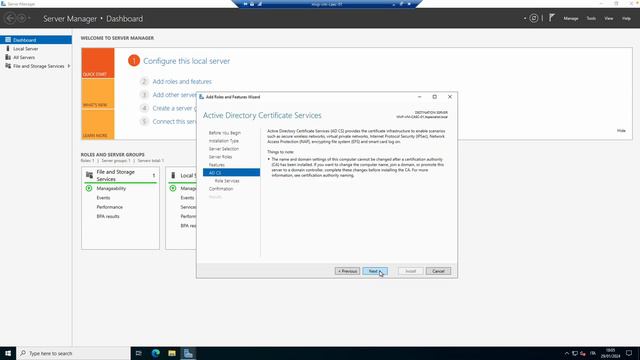
Task: Click the Local Server tile icon
Action: click(x=173, y=175)
